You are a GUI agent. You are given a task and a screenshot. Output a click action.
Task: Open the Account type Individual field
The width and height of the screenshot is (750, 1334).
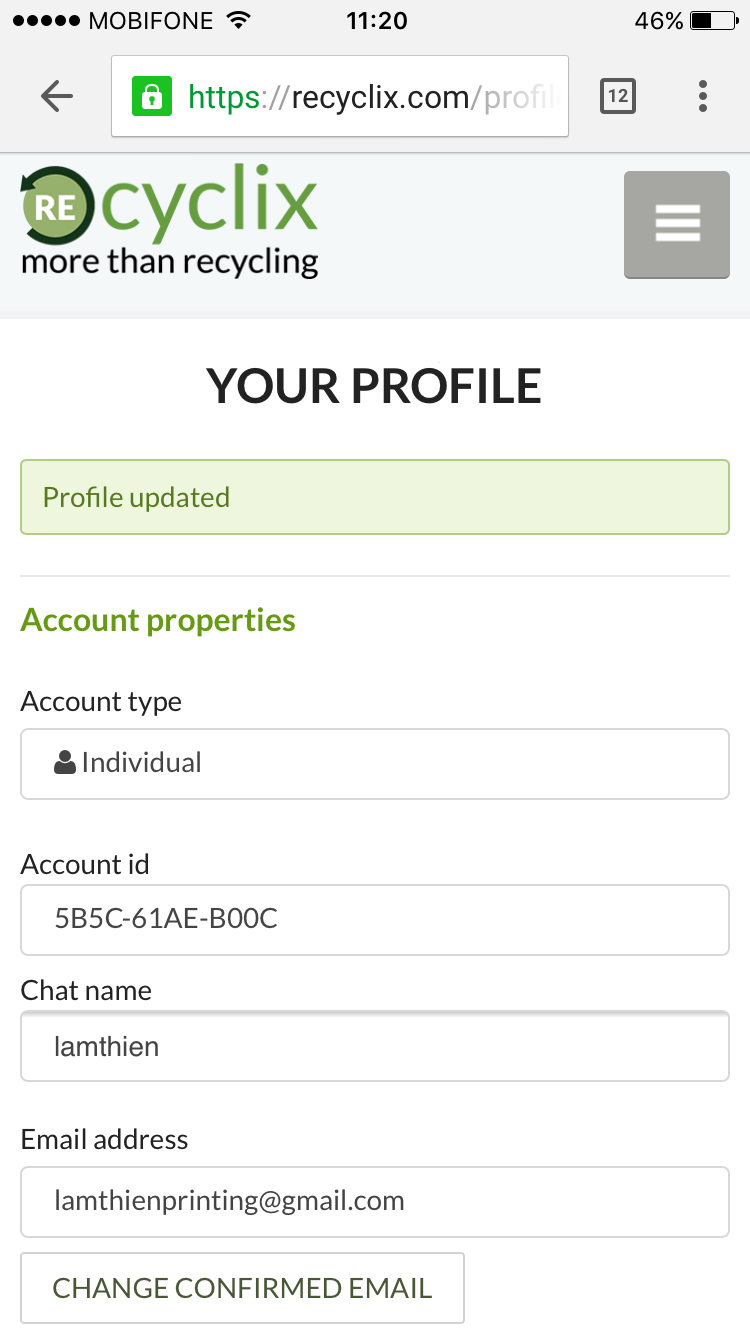pyautogui.click(x=374, y=764)
